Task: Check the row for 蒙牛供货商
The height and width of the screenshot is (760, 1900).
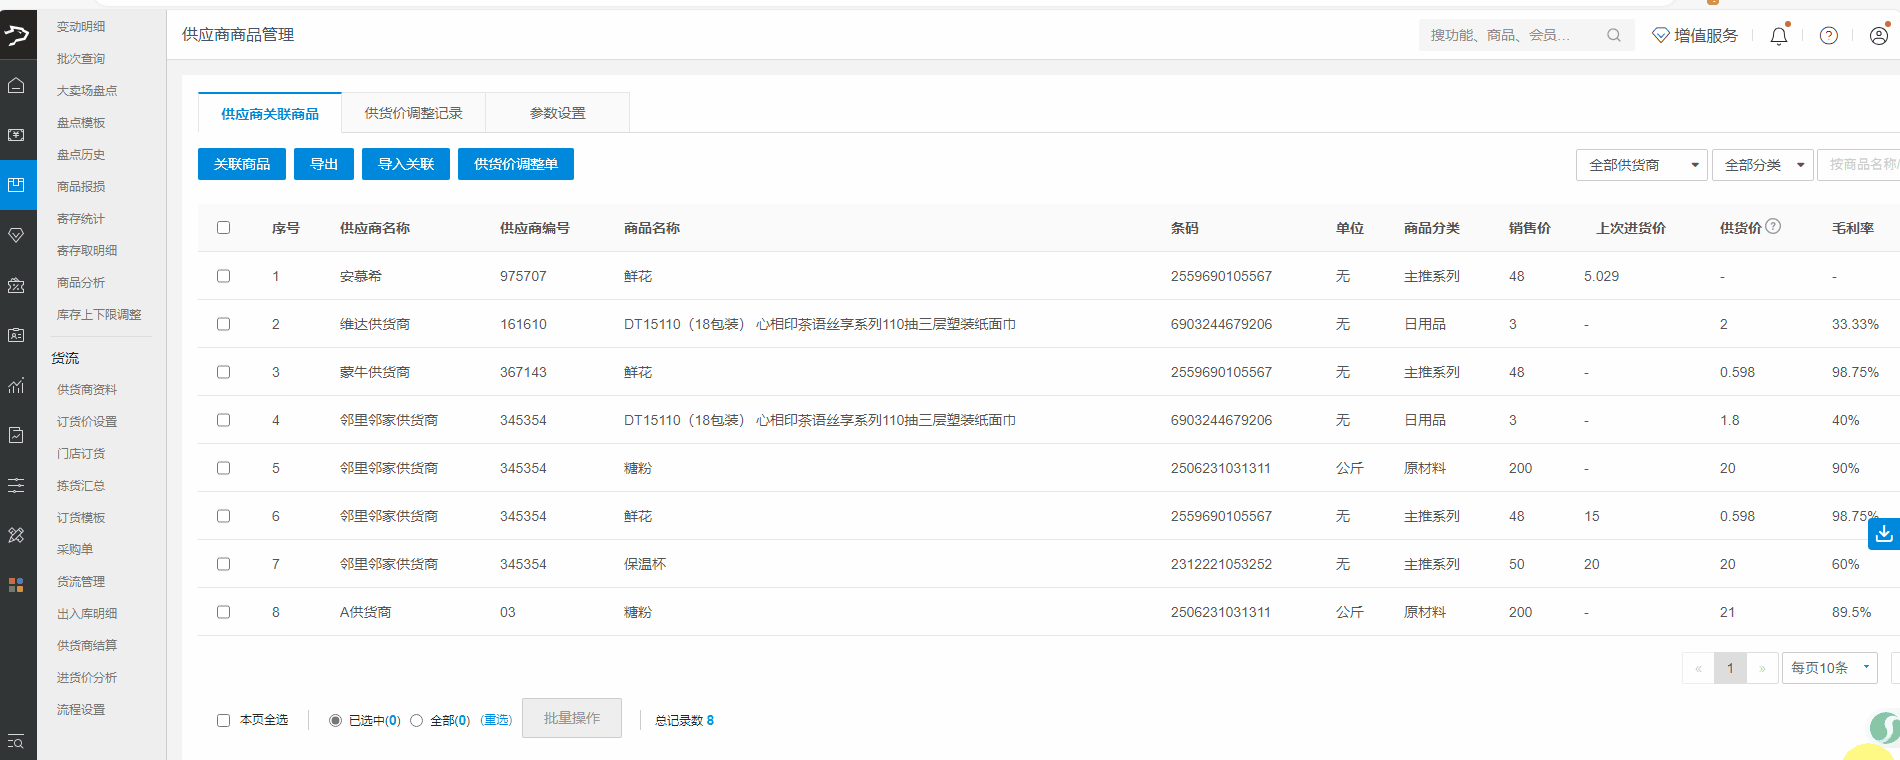Action: [x=223, y=371]
